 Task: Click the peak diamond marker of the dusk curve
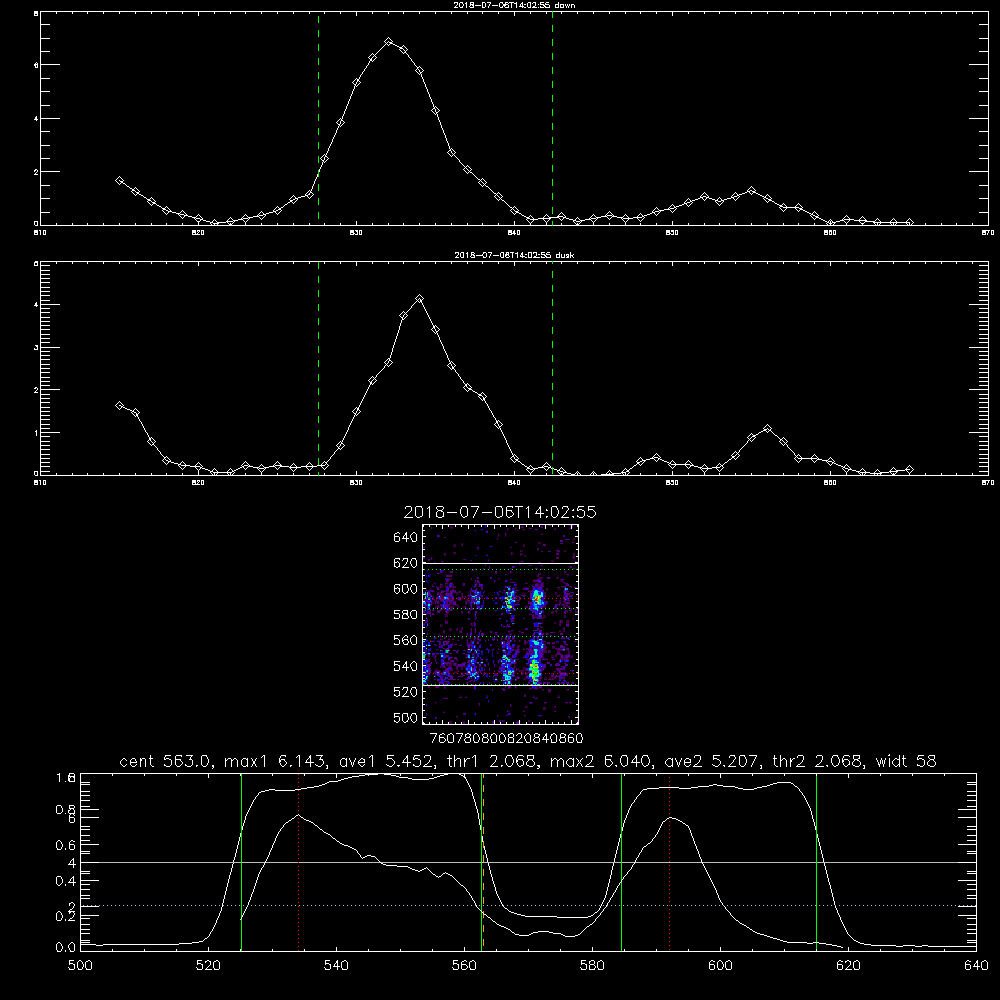tap(419, 298)
